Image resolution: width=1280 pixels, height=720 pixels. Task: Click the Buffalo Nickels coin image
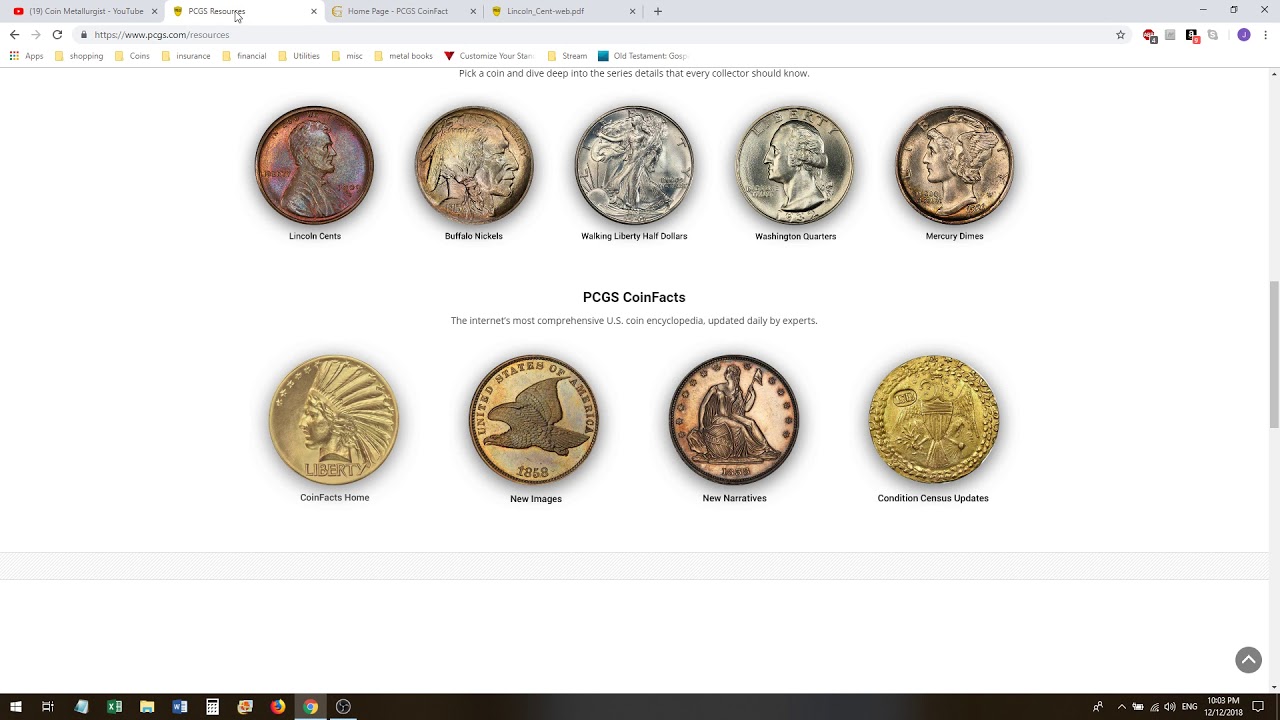tap(474, 165)
